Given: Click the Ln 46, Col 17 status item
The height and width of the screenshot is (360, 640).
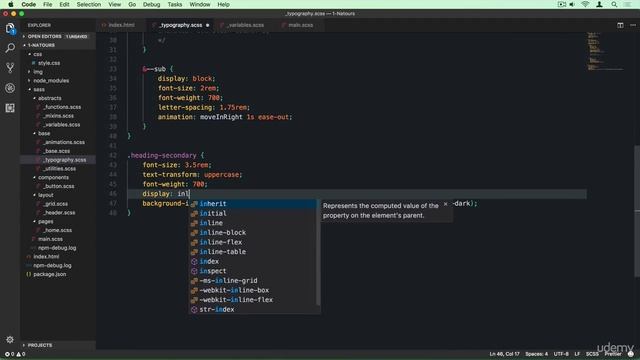Looking at the screenshot, I should (x=504, y=354).
